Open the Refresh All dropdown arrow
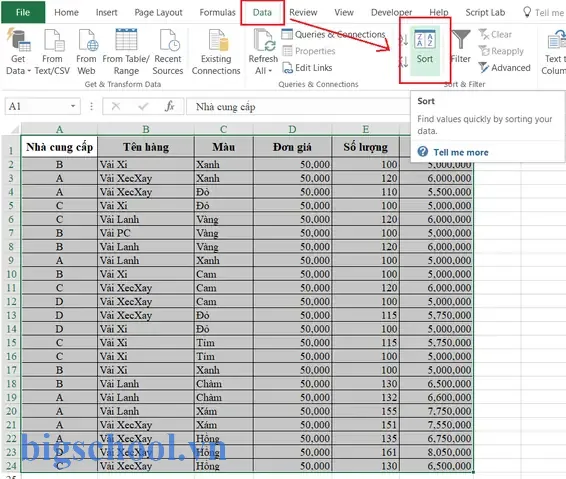Viewport: 566px width, 479px height. 270,71
